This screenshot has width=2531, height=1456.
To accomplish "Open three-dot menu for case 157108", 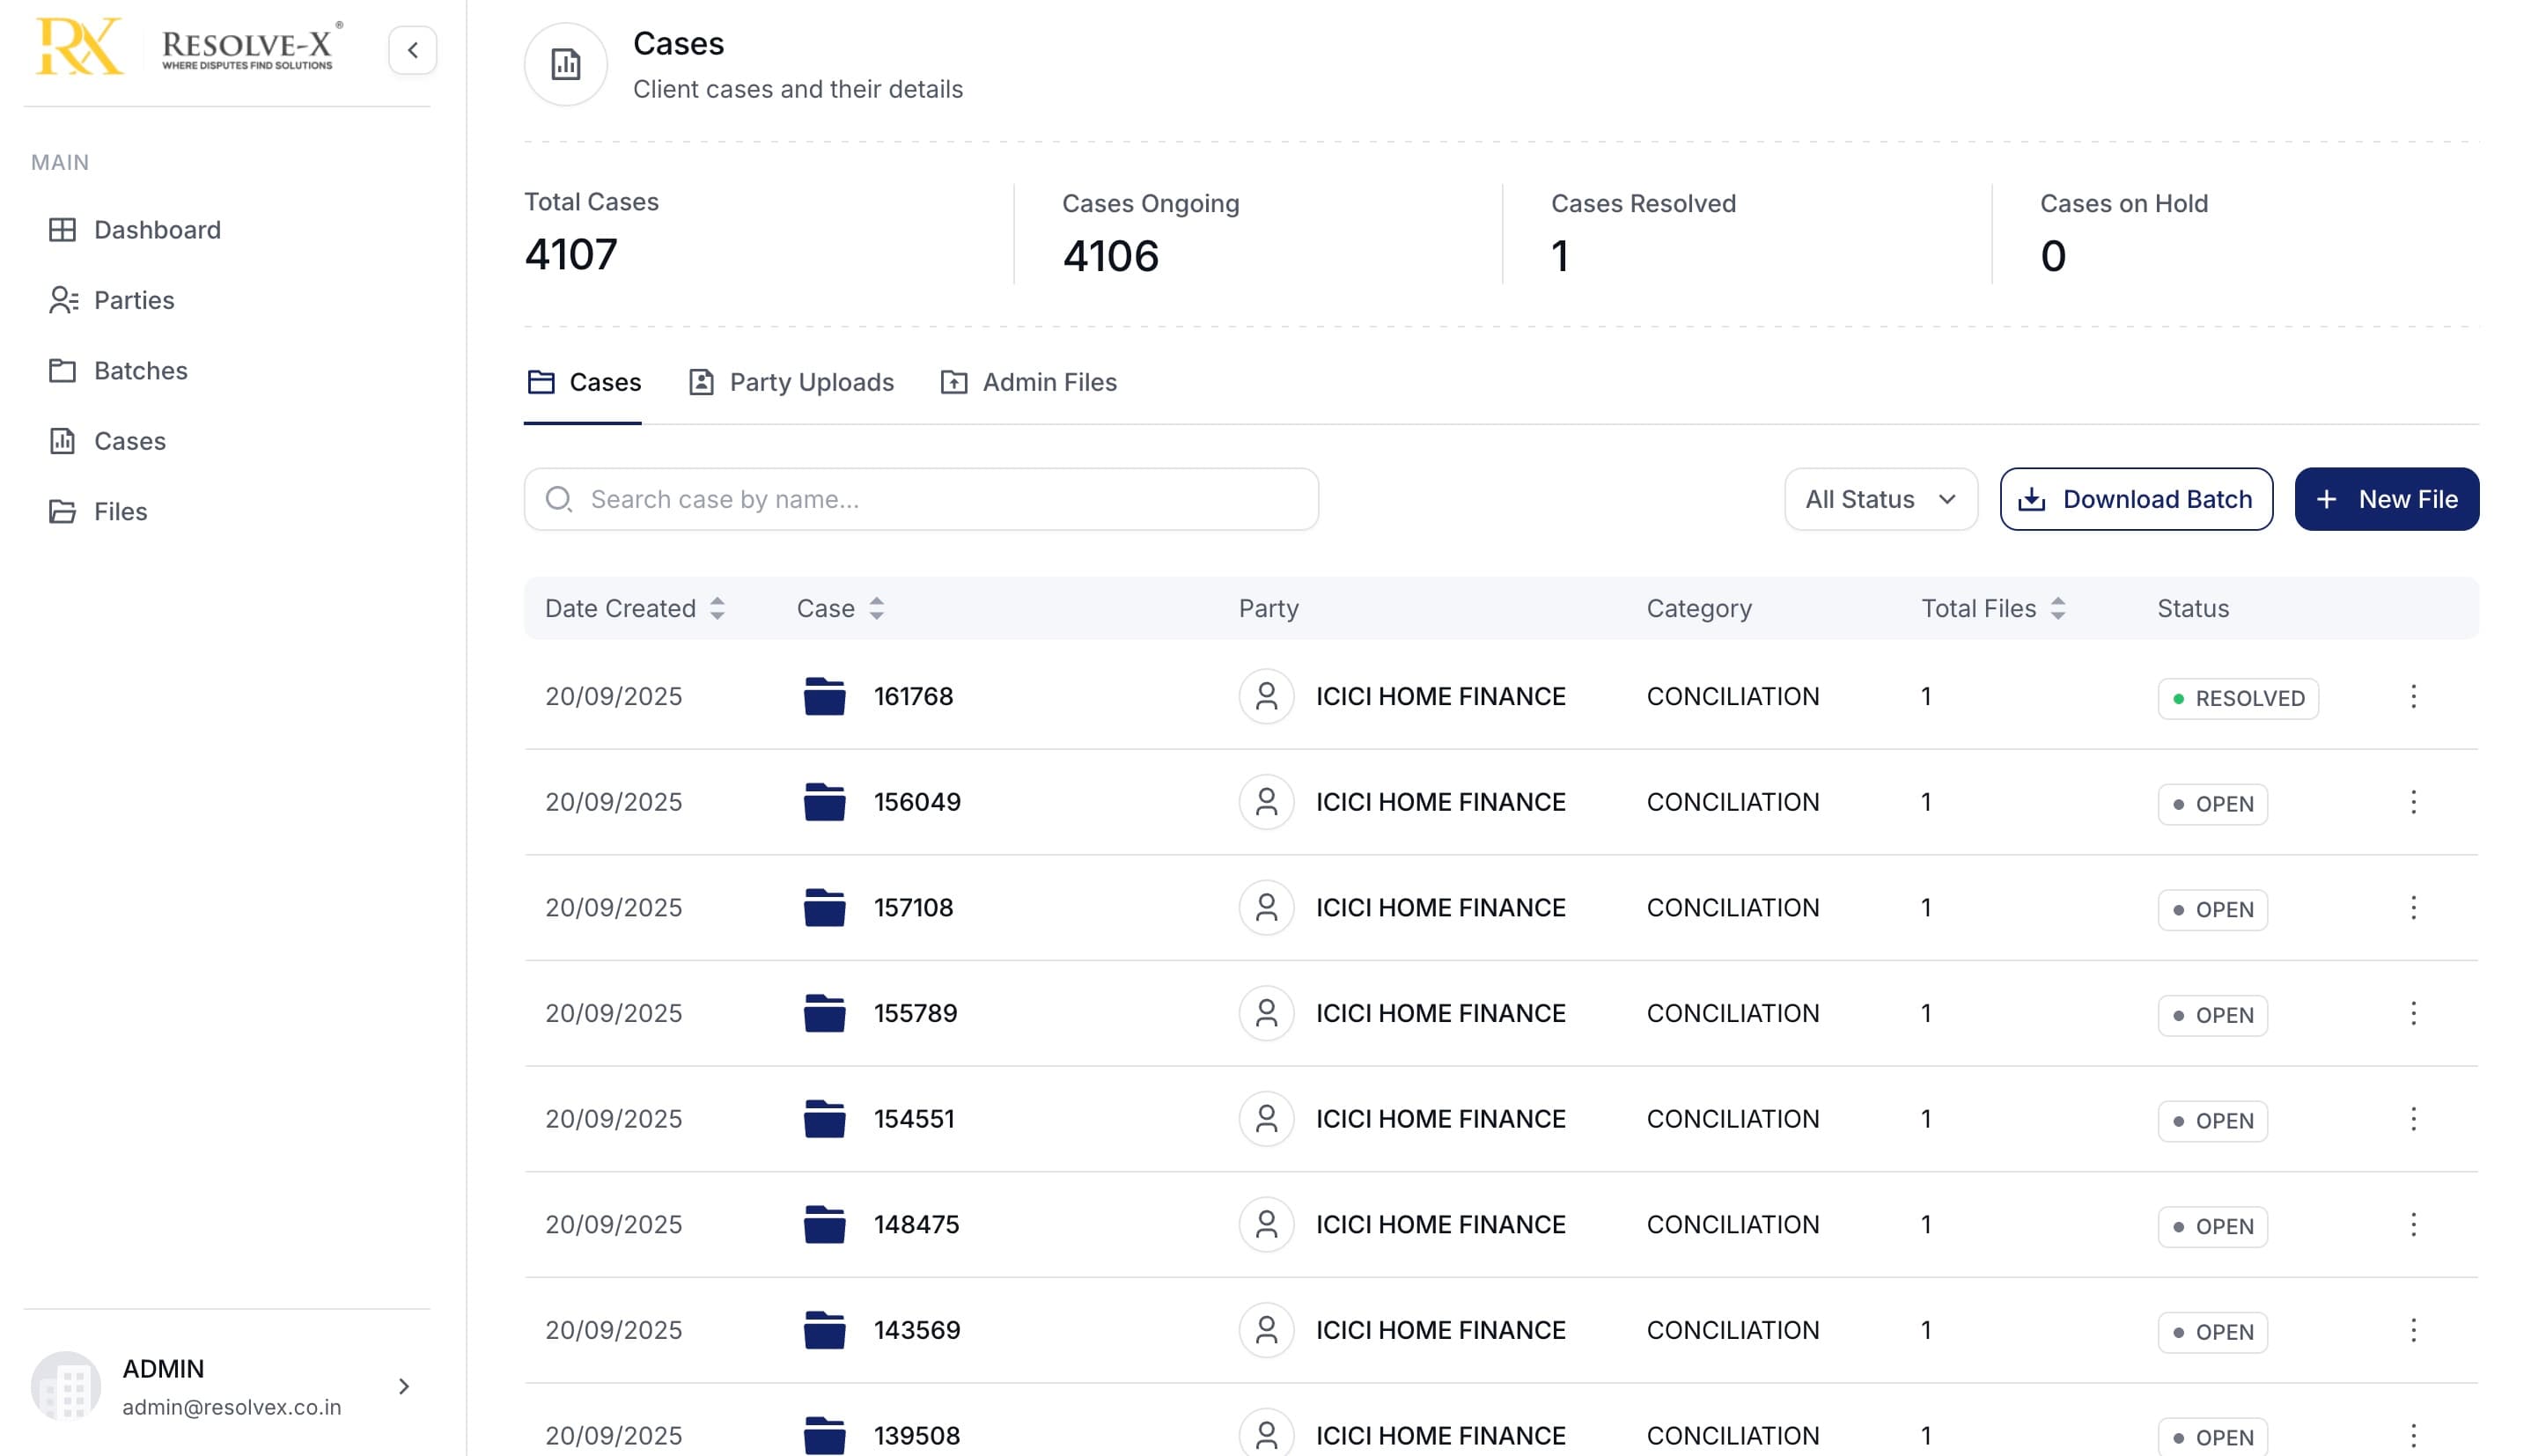I will pyautogui.click(x=2413, y=908).
